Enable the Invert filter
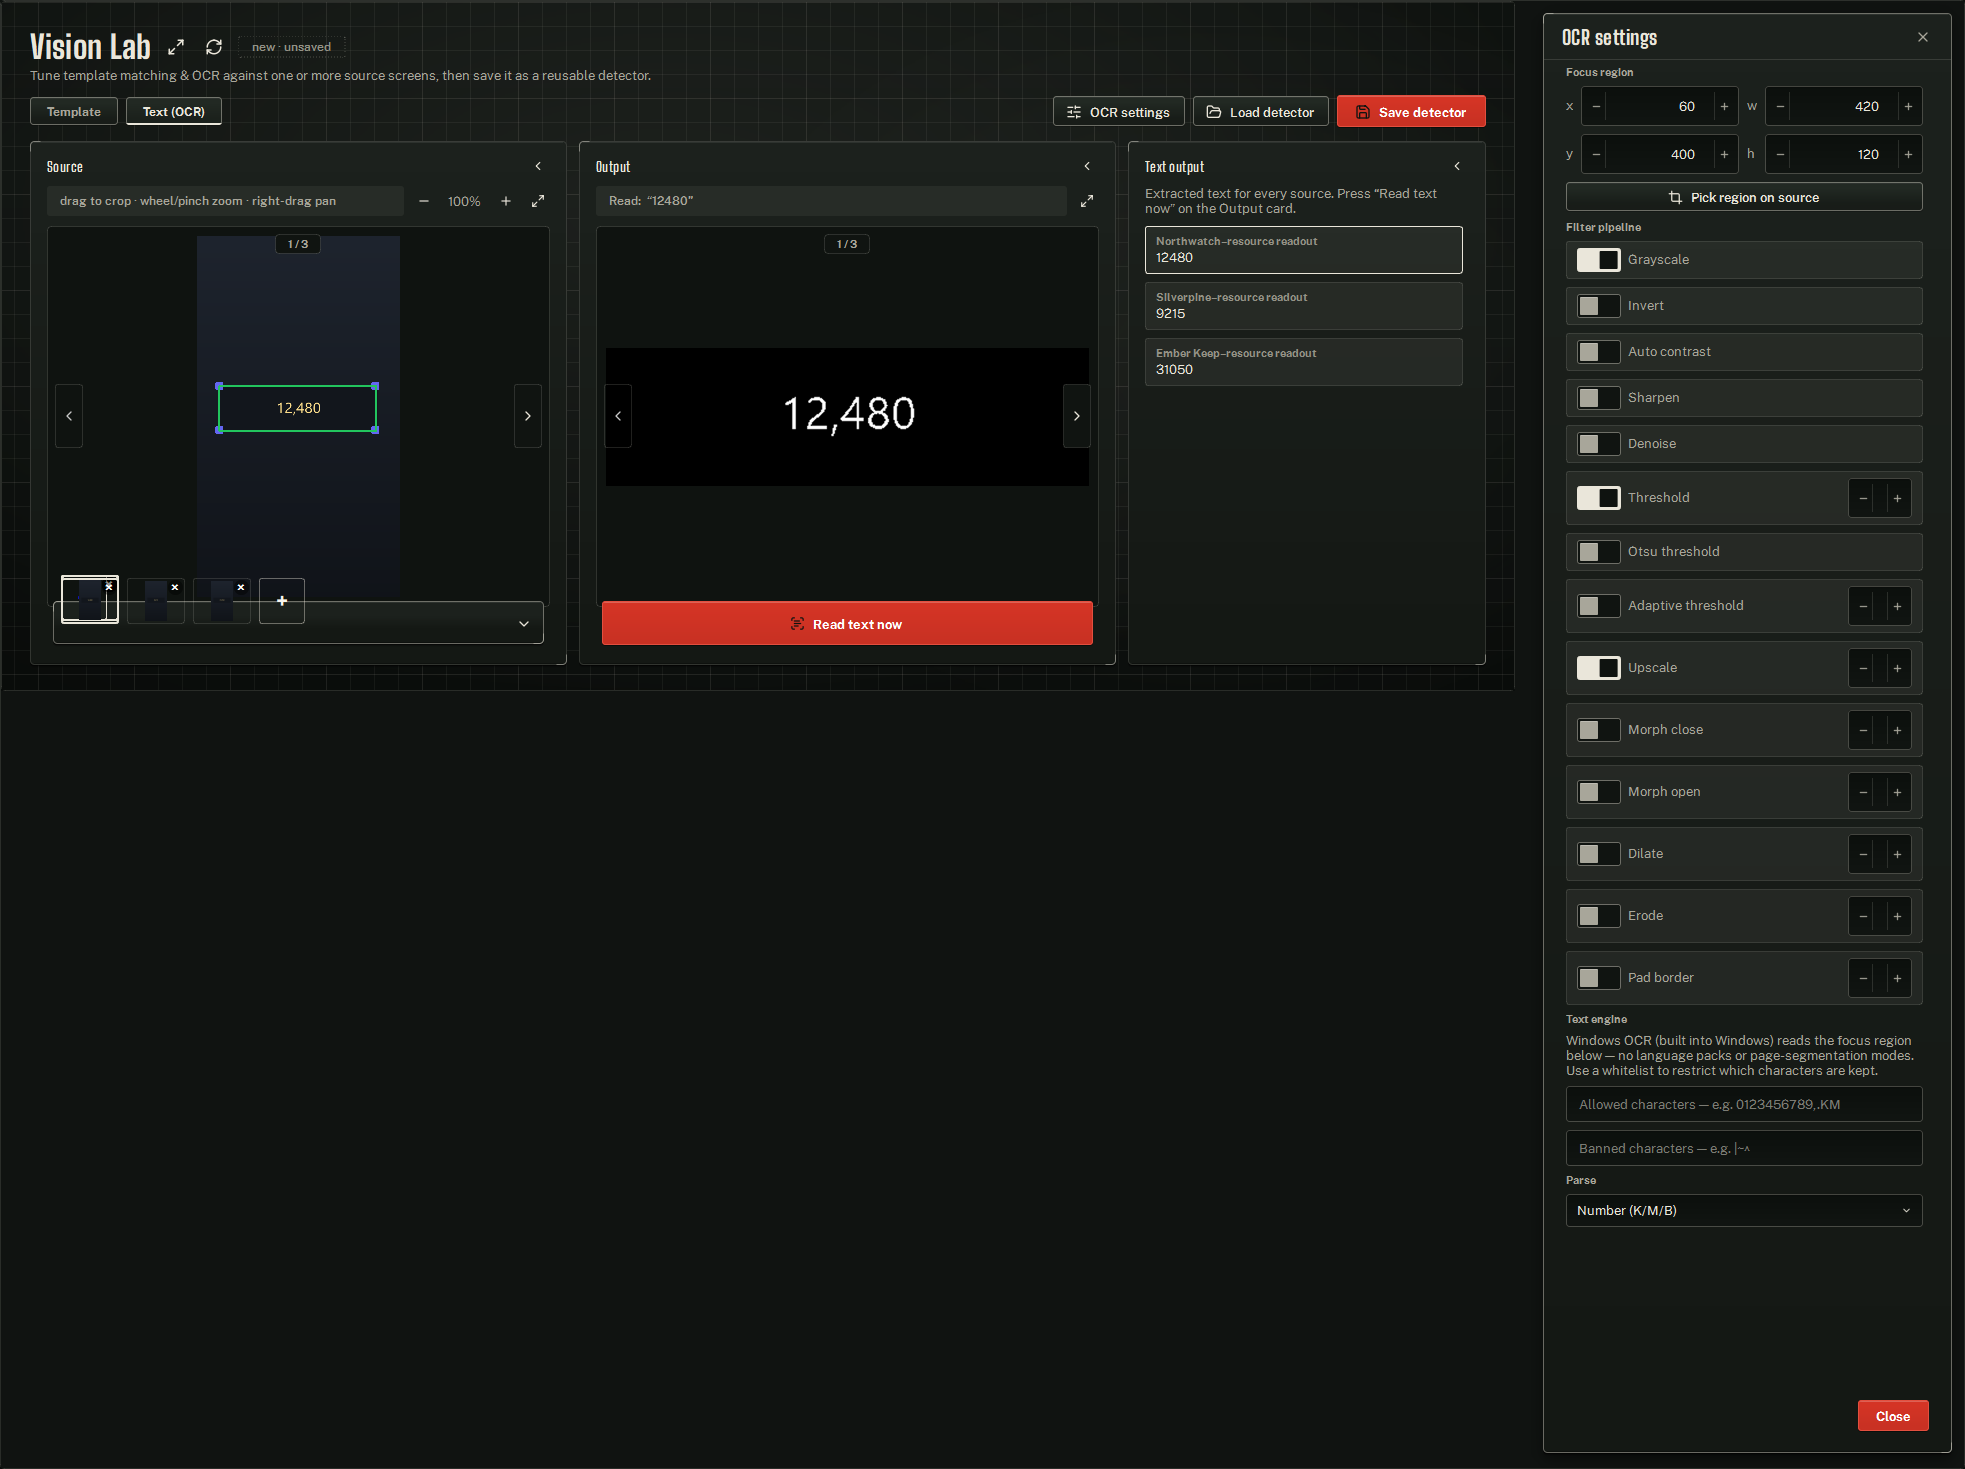1965x1469 pixels. (x=1598, y=306)
